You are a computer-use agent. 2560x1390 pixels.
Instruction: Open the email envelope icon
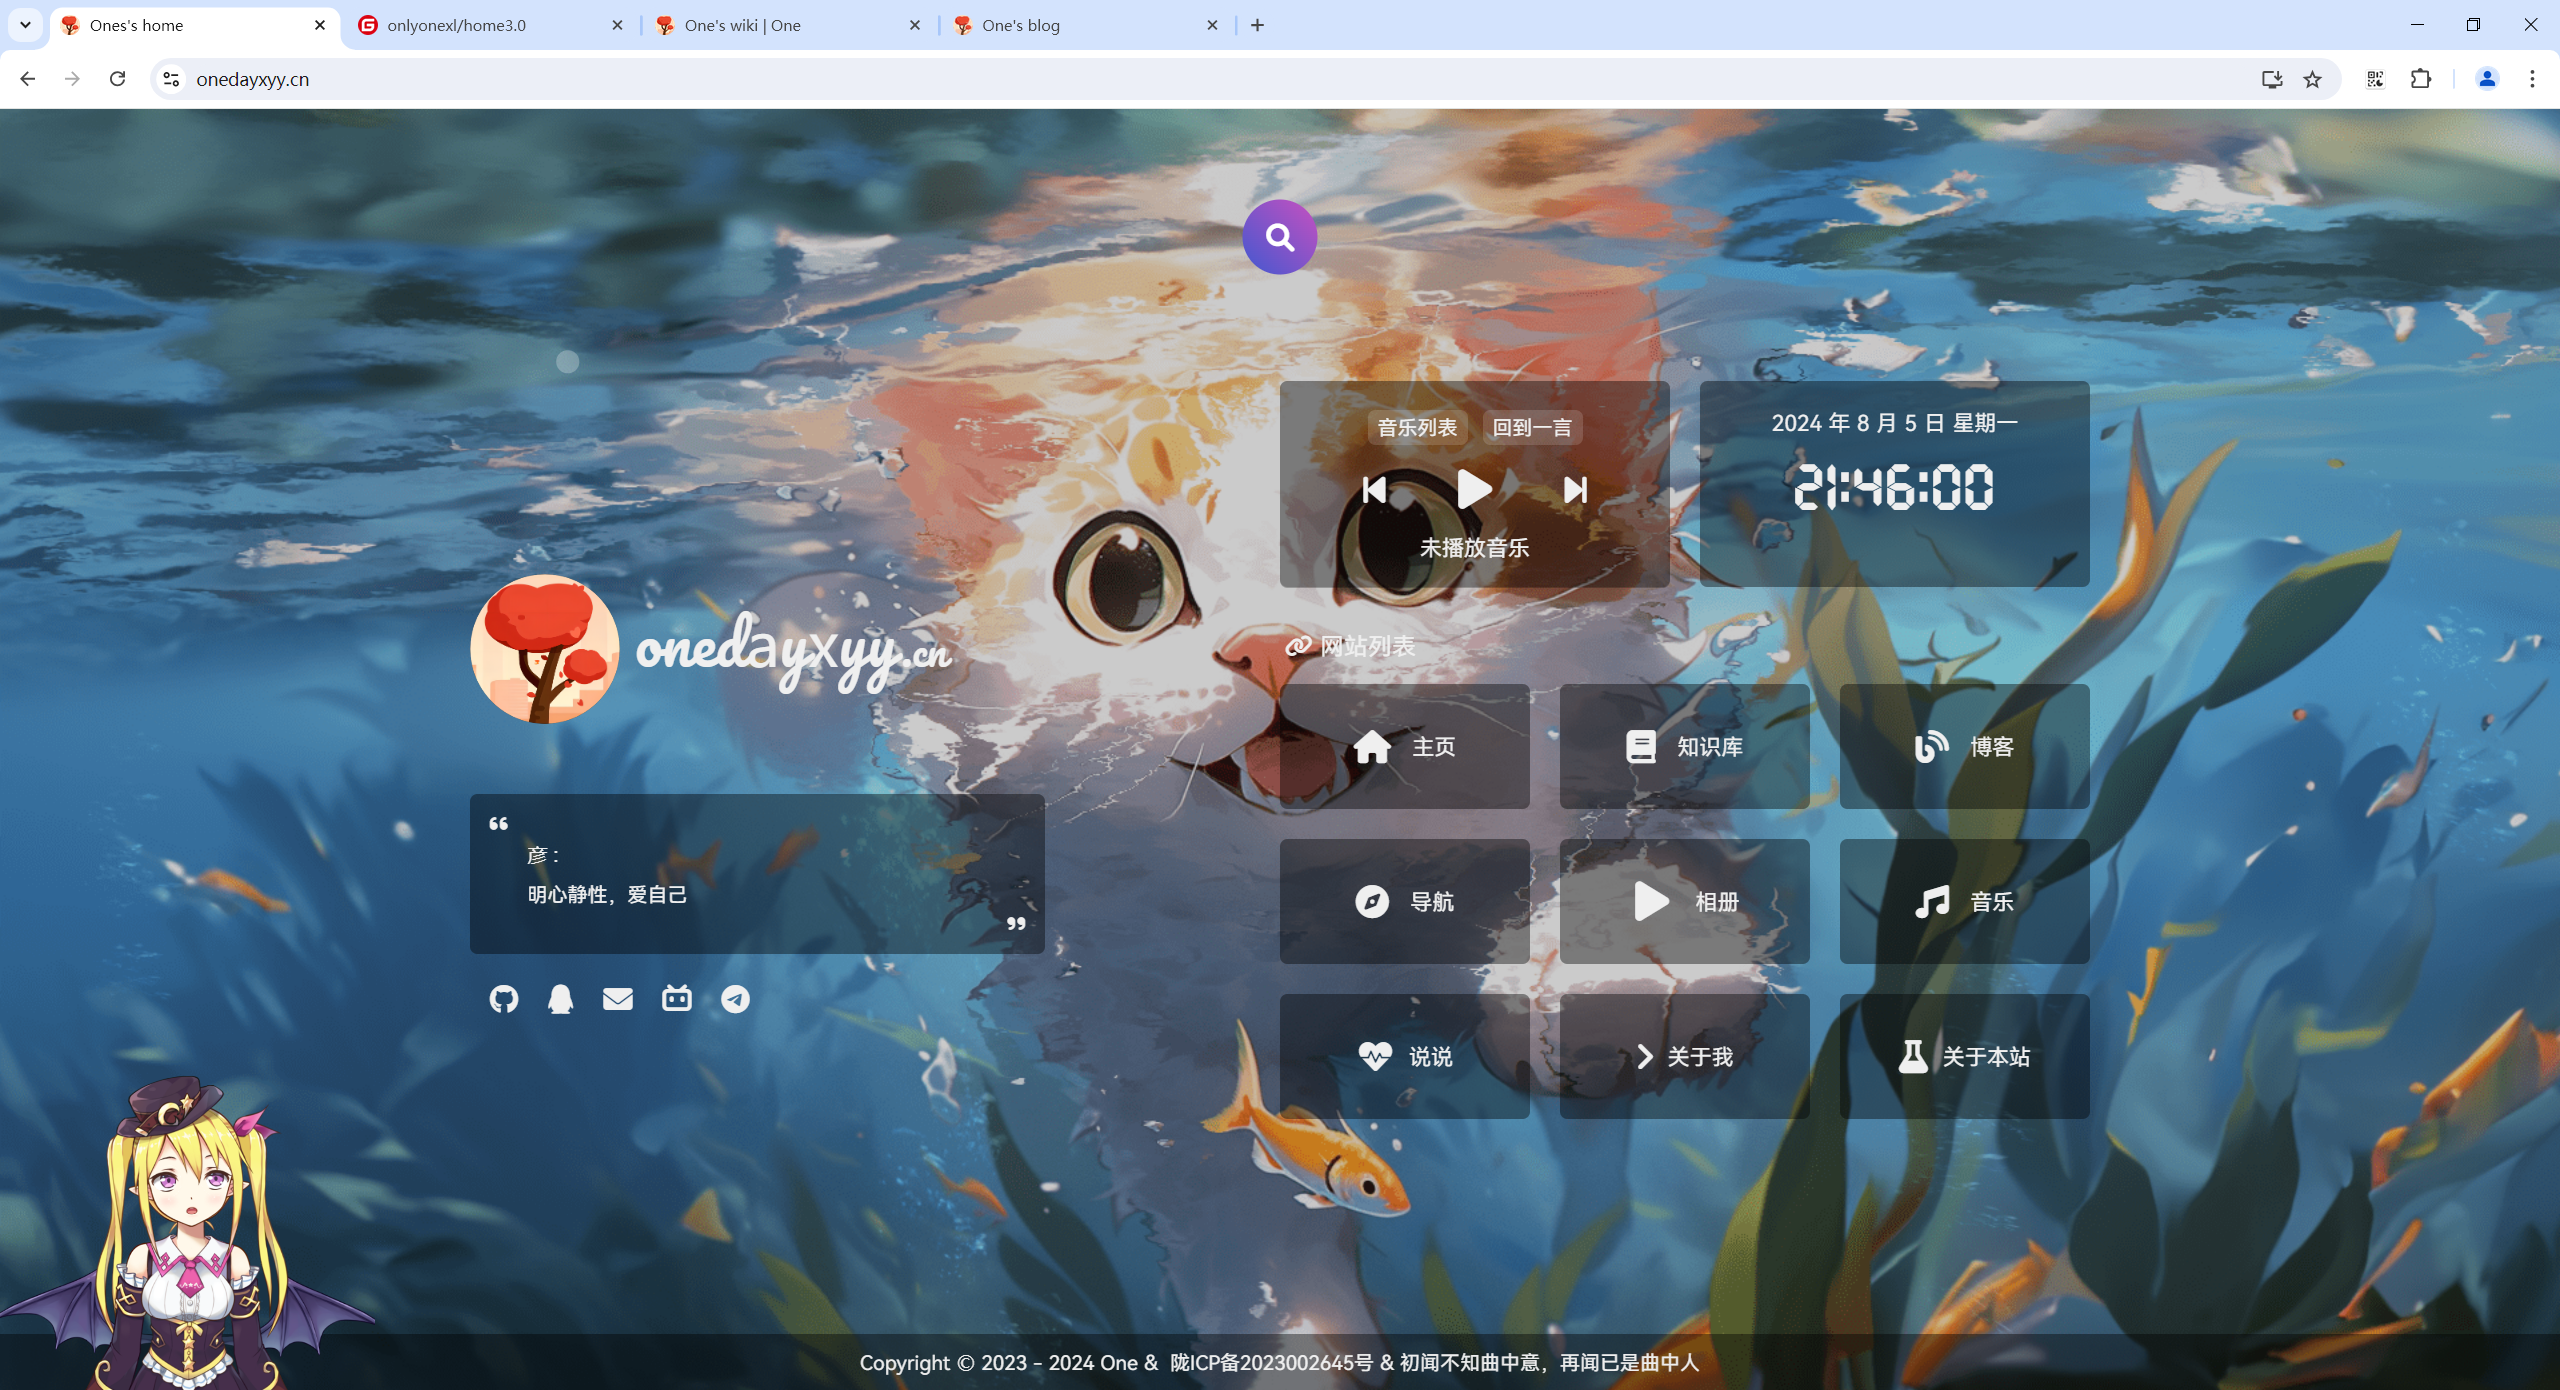(x=618, y=999)
